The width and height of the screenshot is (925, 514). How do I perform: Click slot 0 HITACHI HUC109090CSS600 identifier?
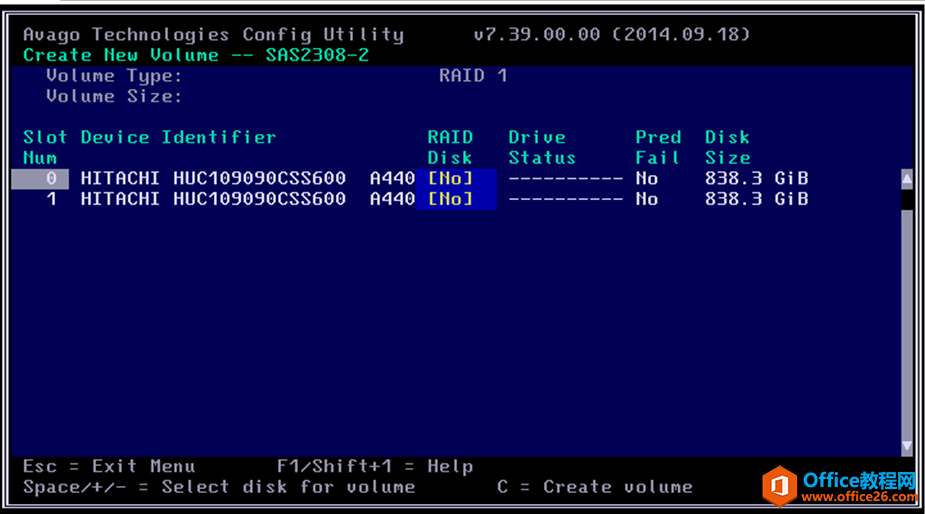[213, 178]
